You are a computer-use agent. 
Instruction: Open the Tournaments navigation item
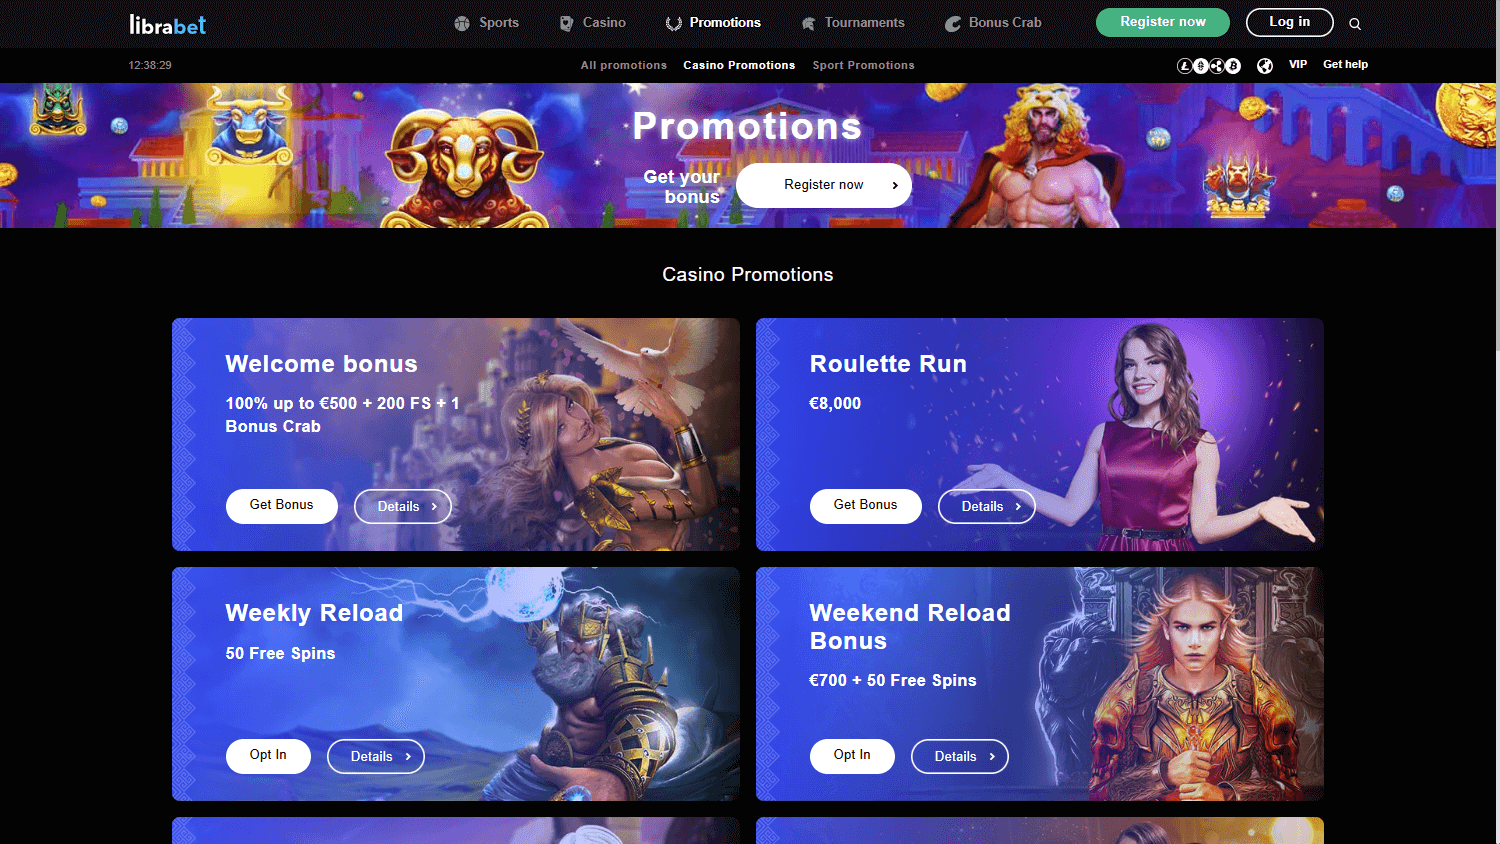pyautogui.click(x=853, y=23)
